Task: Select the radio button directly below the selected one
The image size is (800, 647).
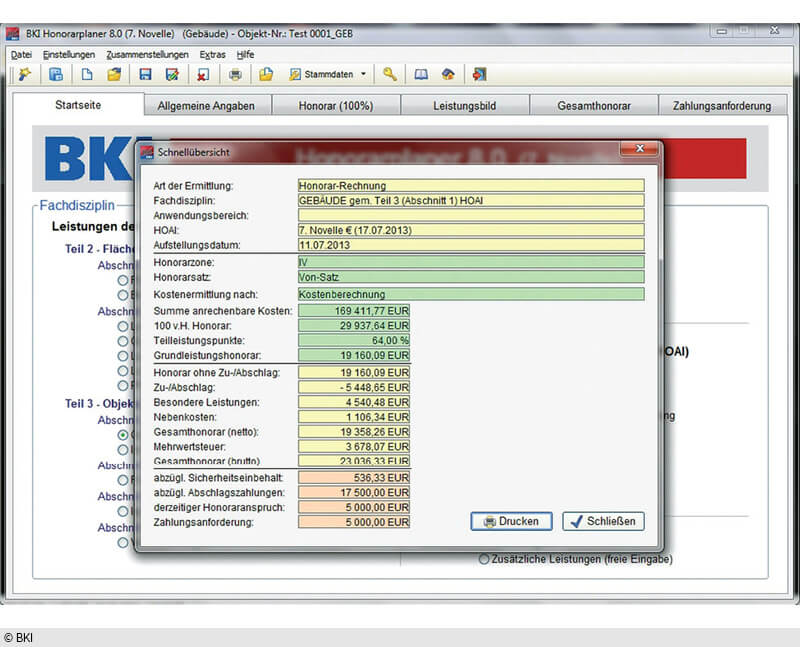Action: point(123,450)
